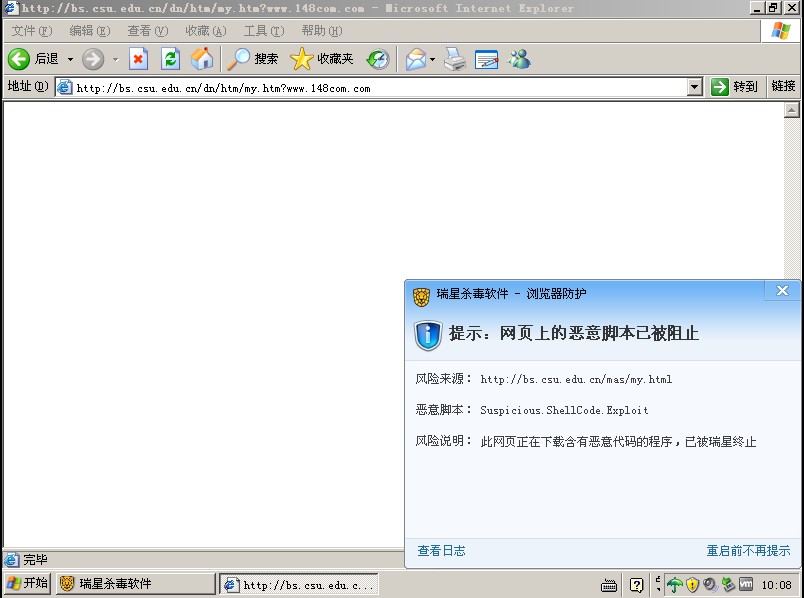Click the address bar URL field
This screenshot has height=598, width=804.
pyautogui.click(x=380, y=88)
